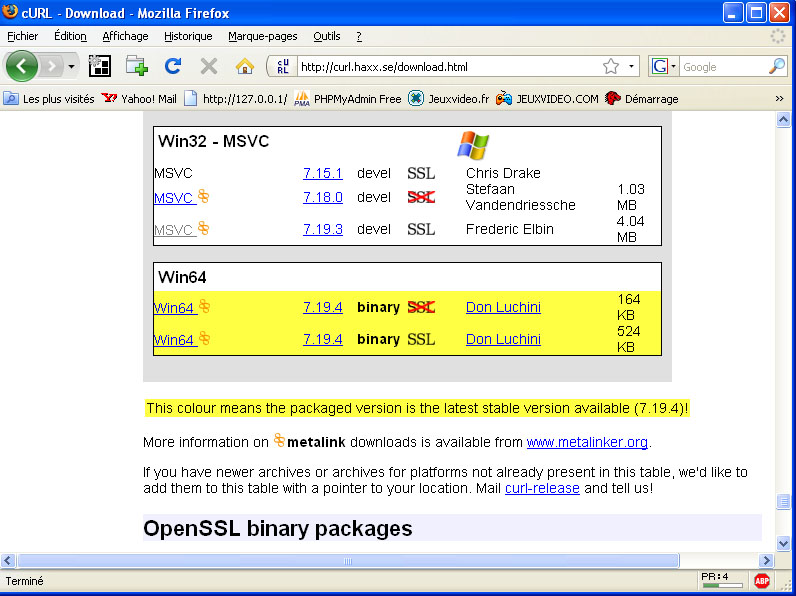Open the Démarrage bookmark
Screen dimensions: 796x596
coord(642,98)
